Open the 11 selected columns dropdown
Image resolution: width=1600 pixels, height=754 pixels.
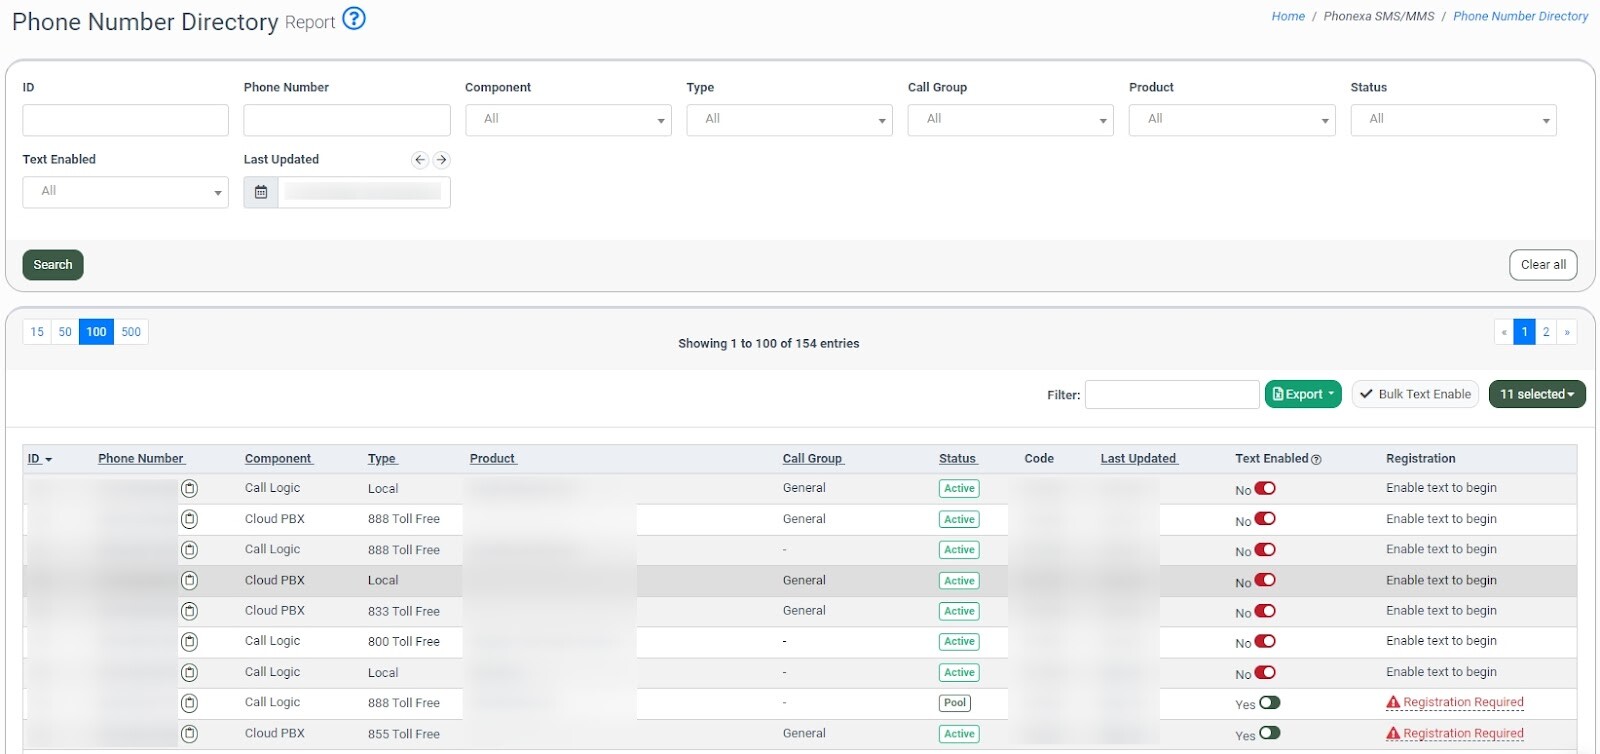1537,394
